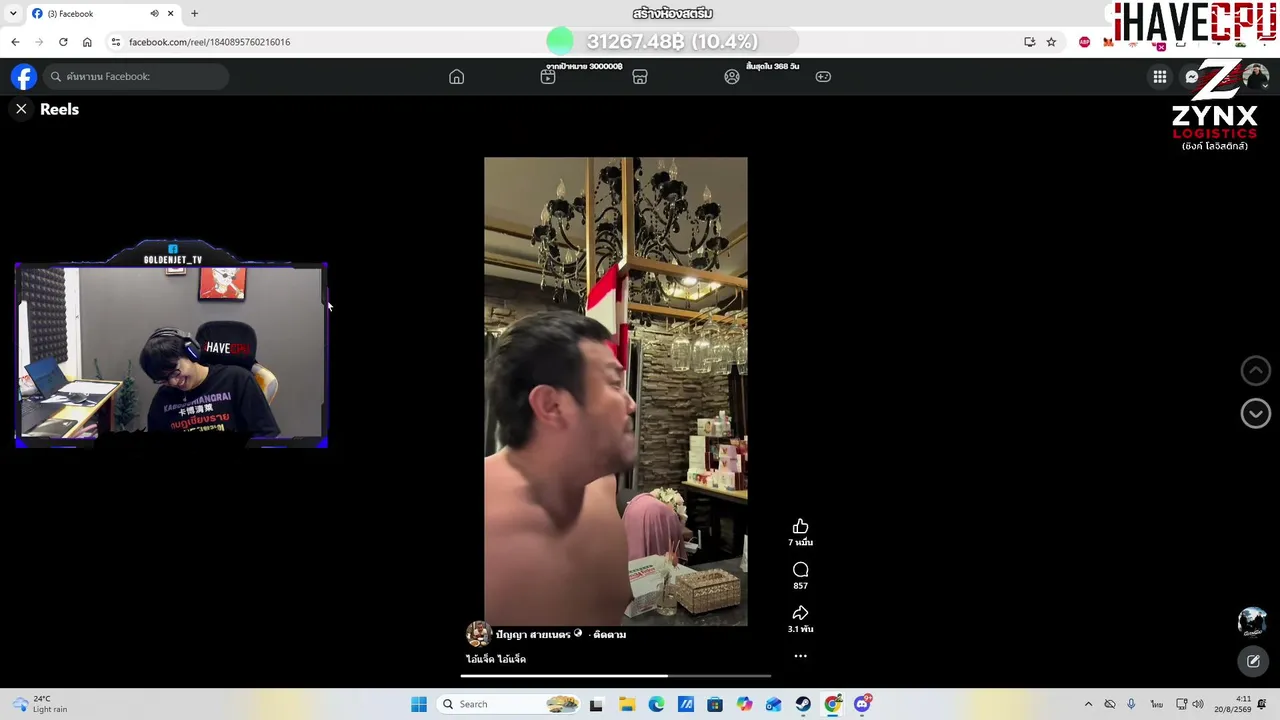Image resolution: width=1280 pixels, height=720 pixels.
Task: Open File Explorer from taskbar
Action: coord(627,704)
